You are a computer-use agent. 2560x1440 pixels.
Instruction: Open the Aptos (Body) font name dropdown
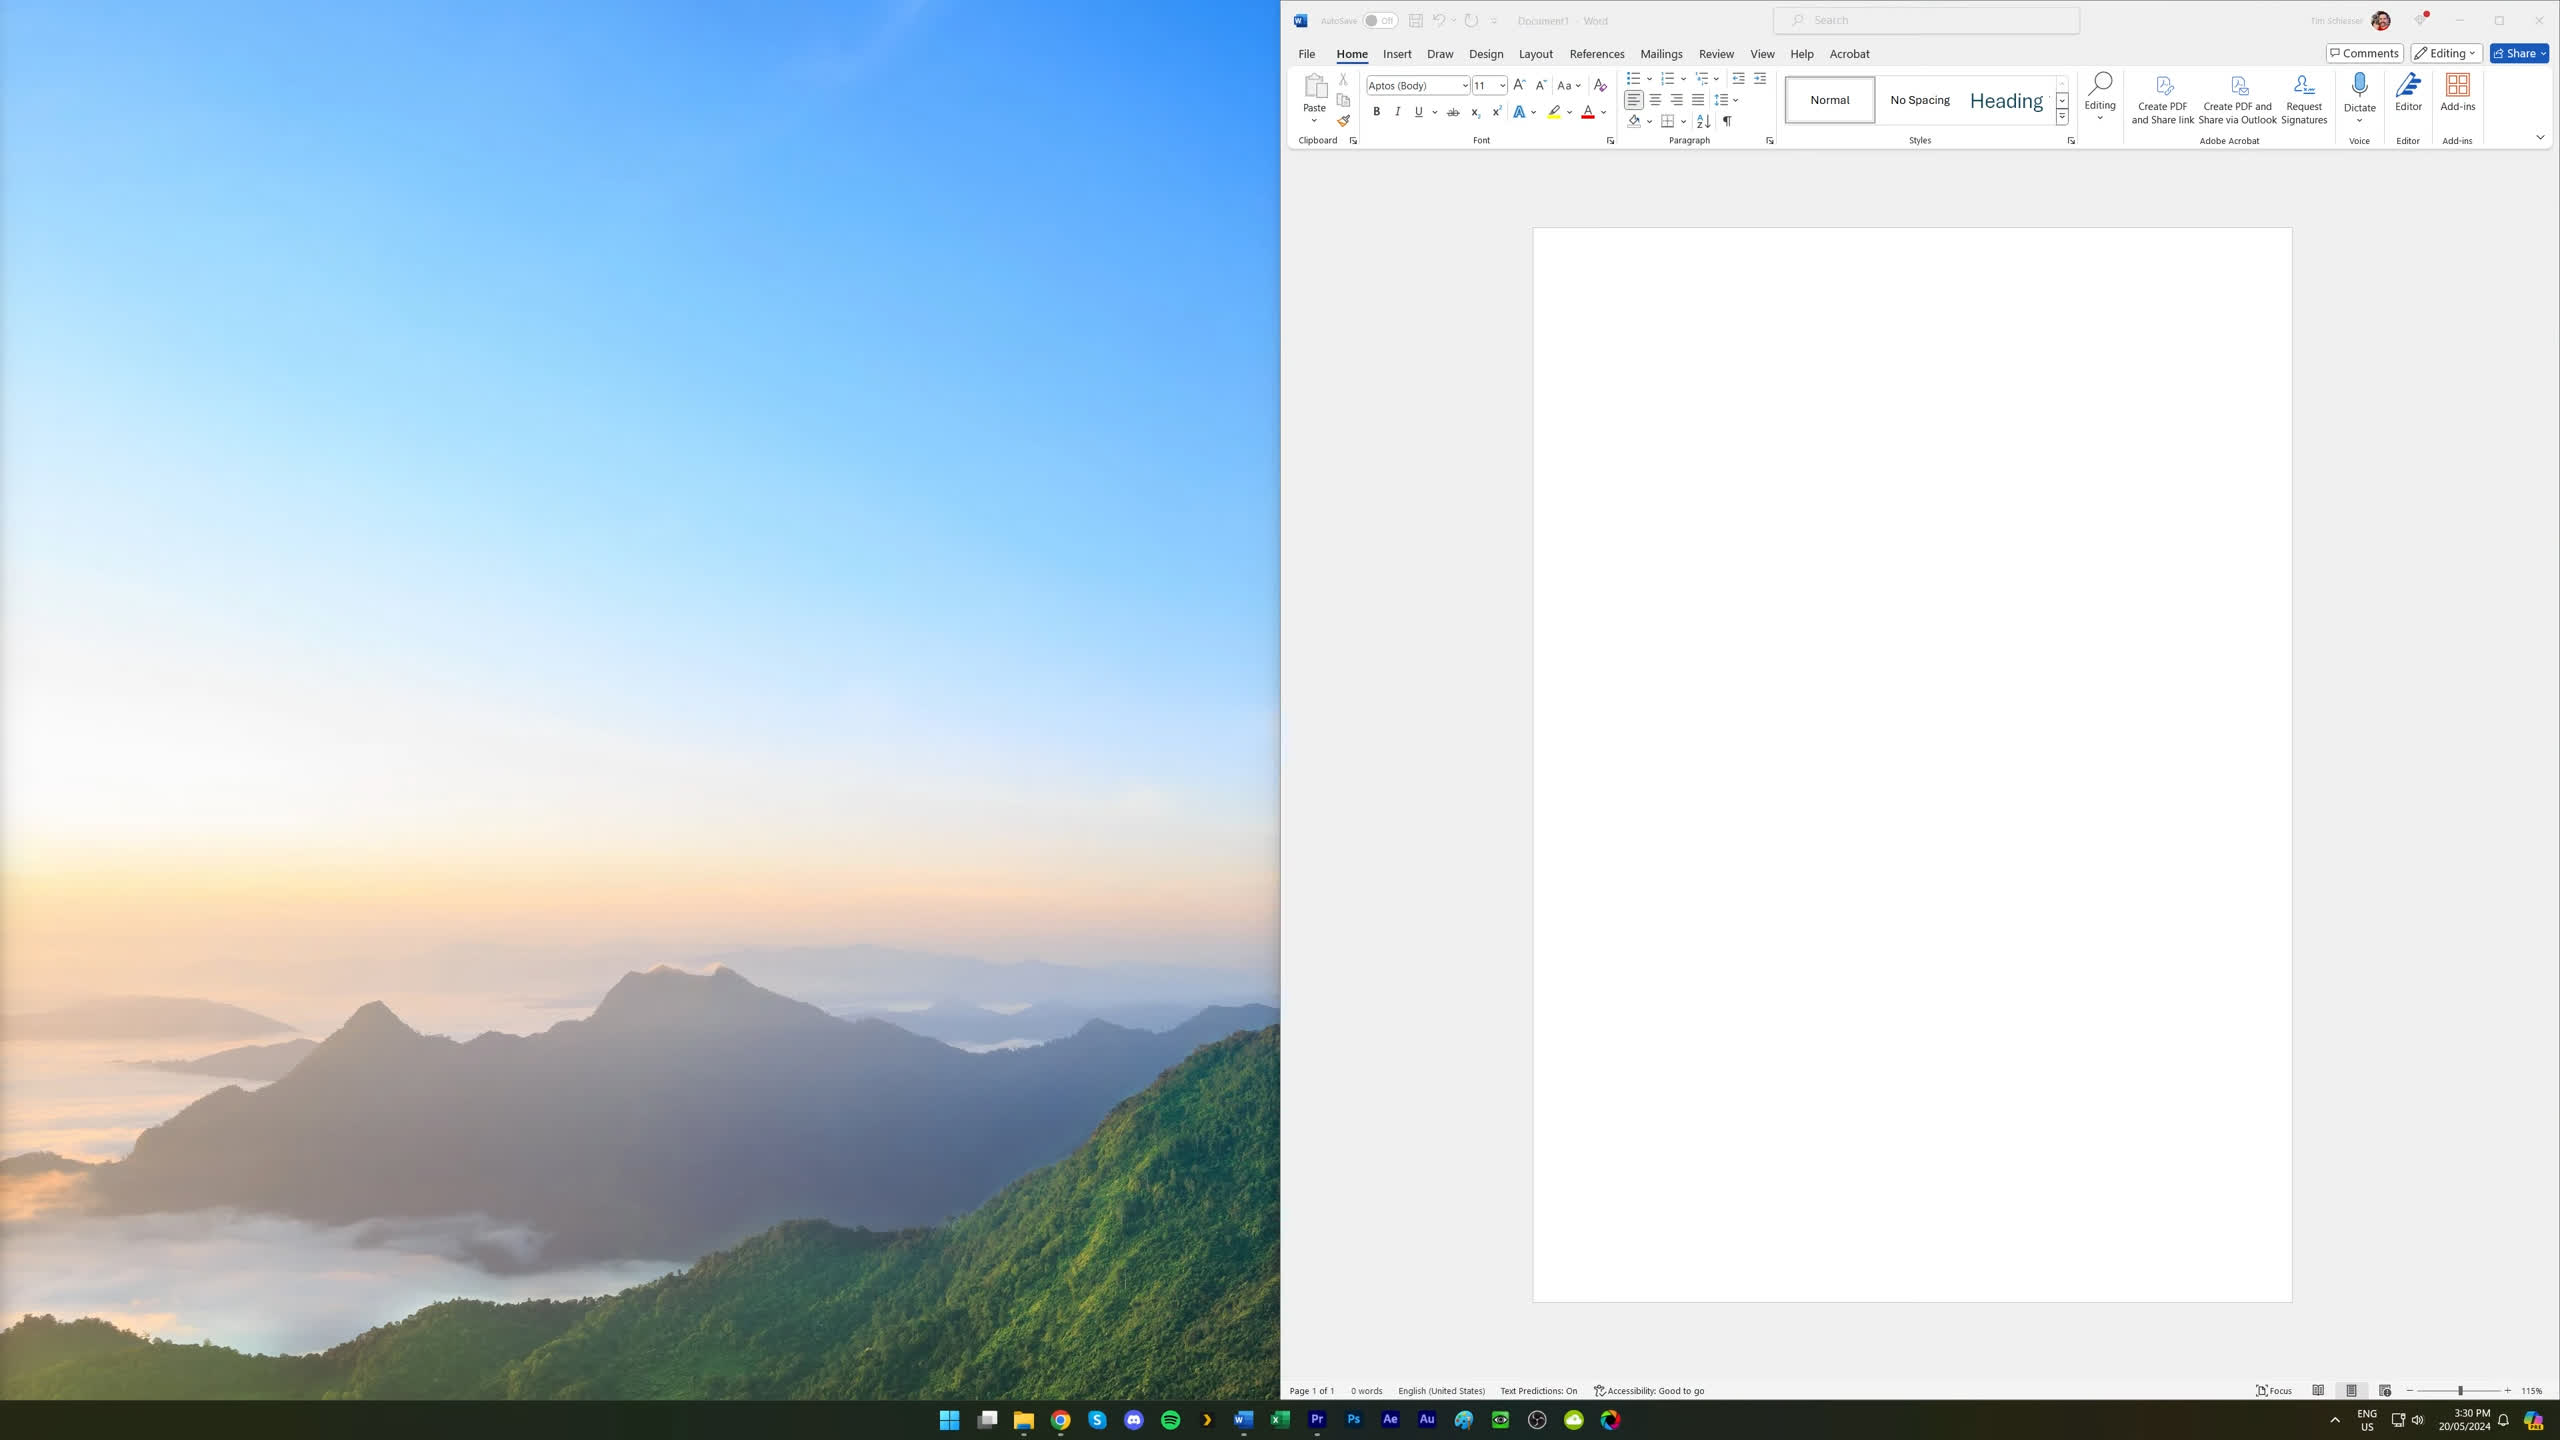click(1465, 86)
